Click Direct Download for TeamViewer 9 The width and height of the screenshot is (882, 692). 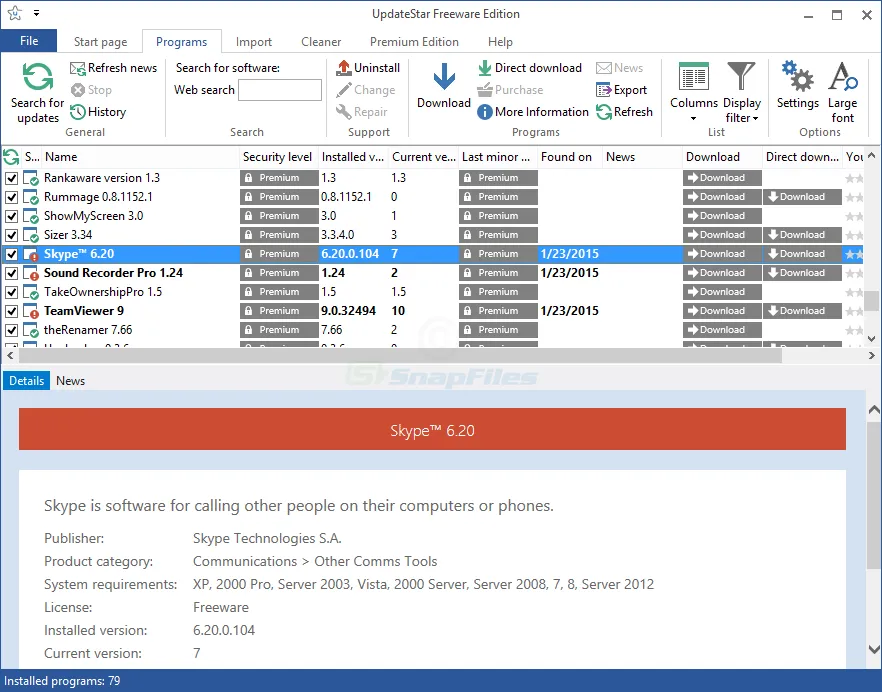[x=802, y=311]
